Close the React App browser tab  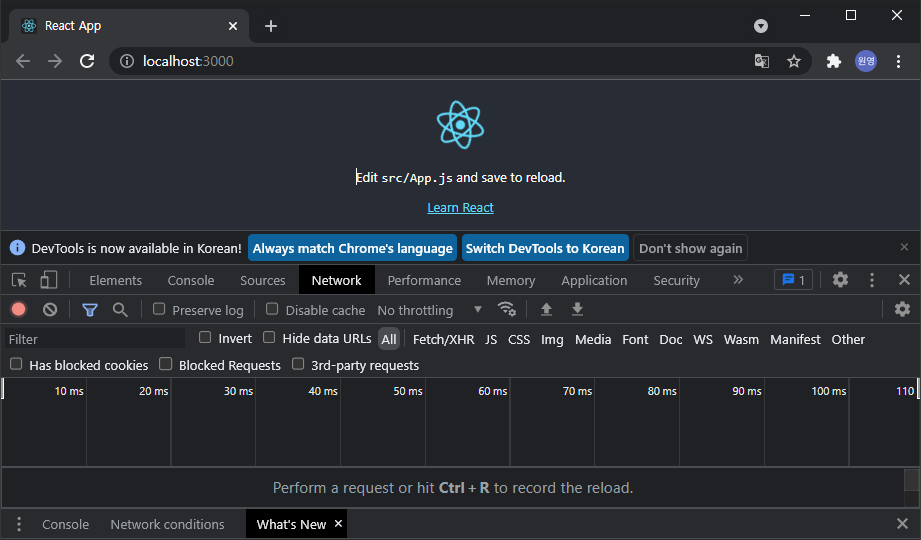tap(233, 26)
